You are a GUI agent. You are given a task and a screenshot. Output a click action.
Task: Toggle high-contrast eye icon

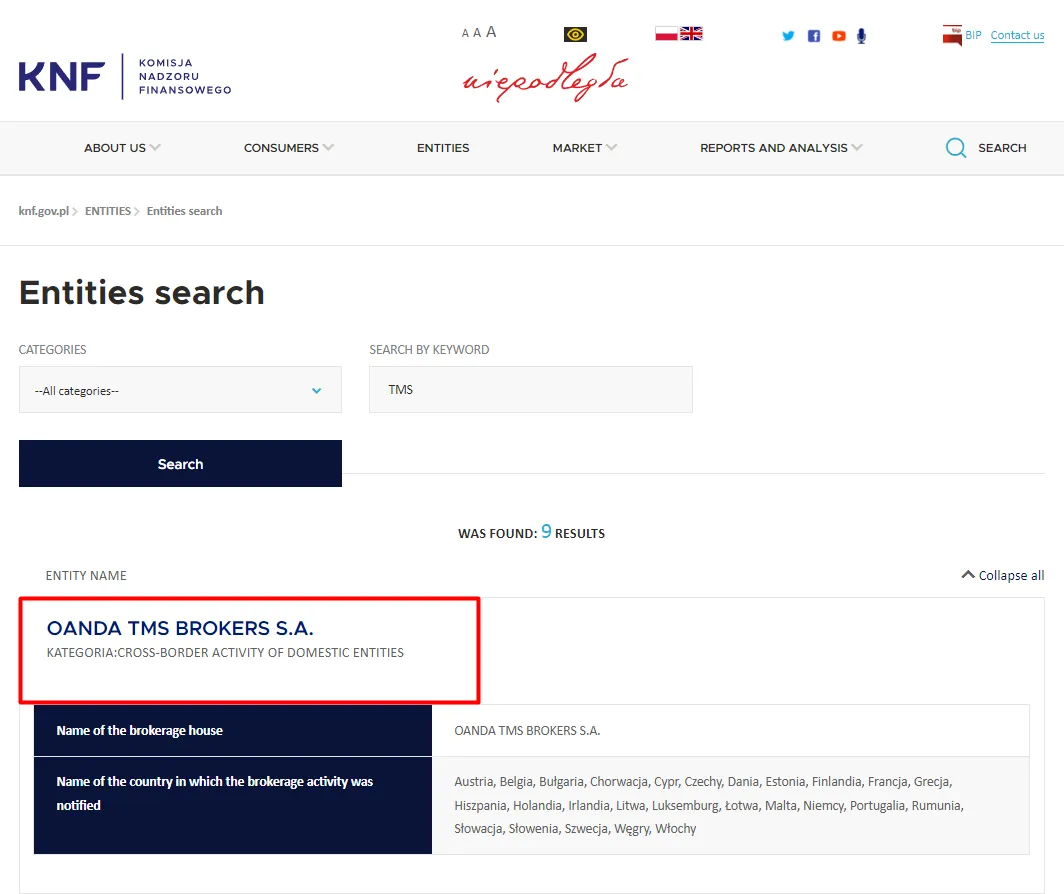point(575,34)
